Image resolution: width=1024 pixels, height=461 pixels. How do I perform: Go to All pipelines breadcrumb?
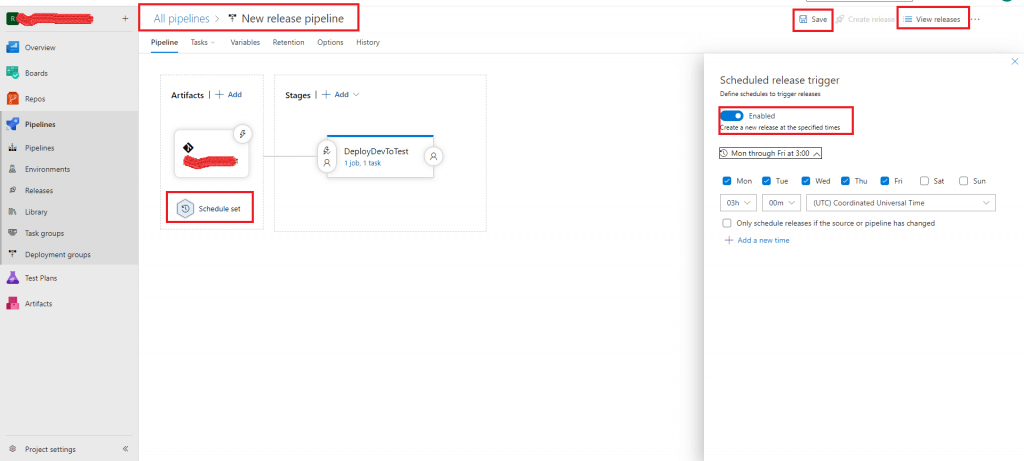pyautogui.click(x=182, y=18)
